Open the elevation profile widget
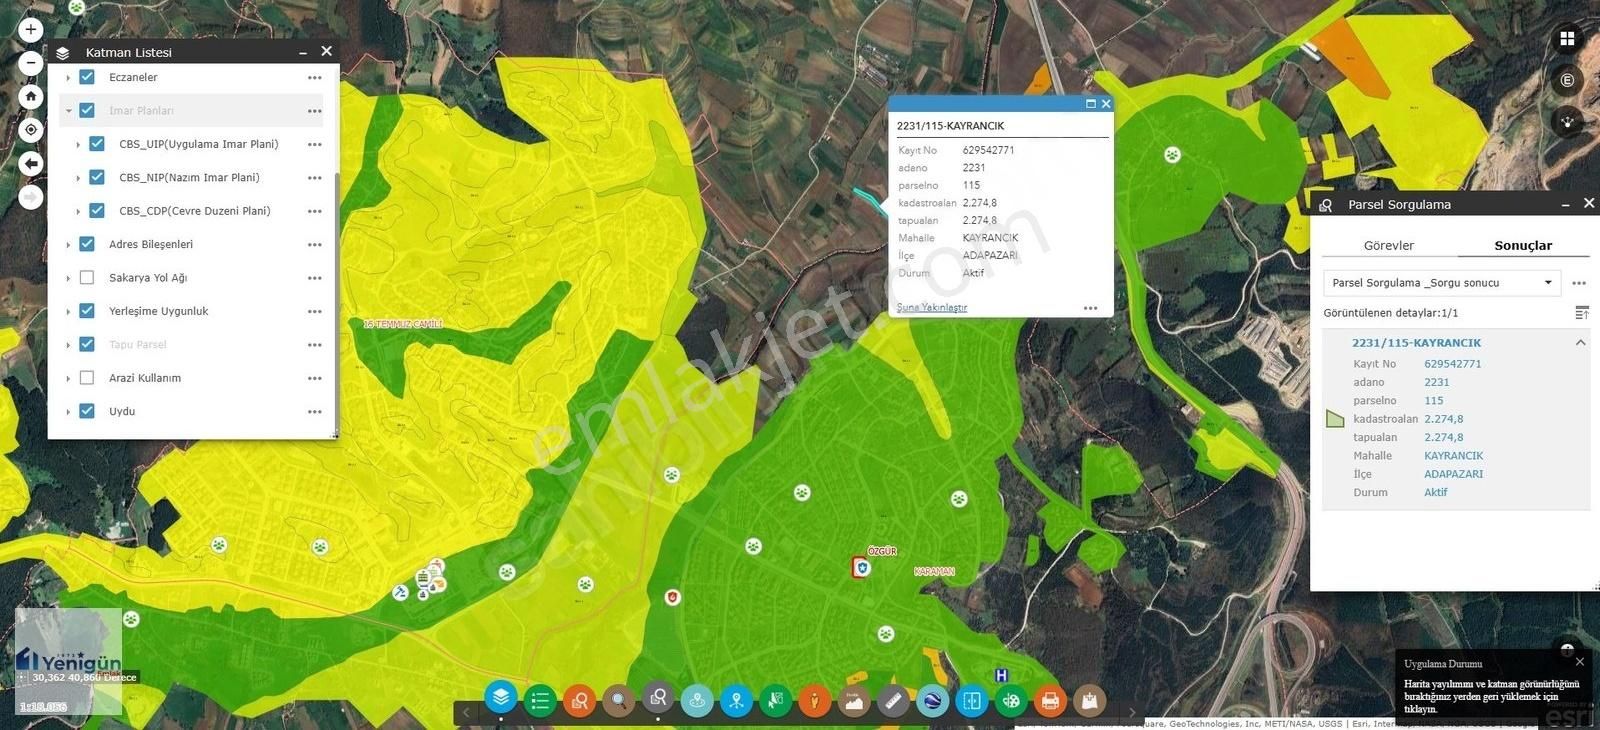Viewport: 1600px width, 730px height. [853, 701]
